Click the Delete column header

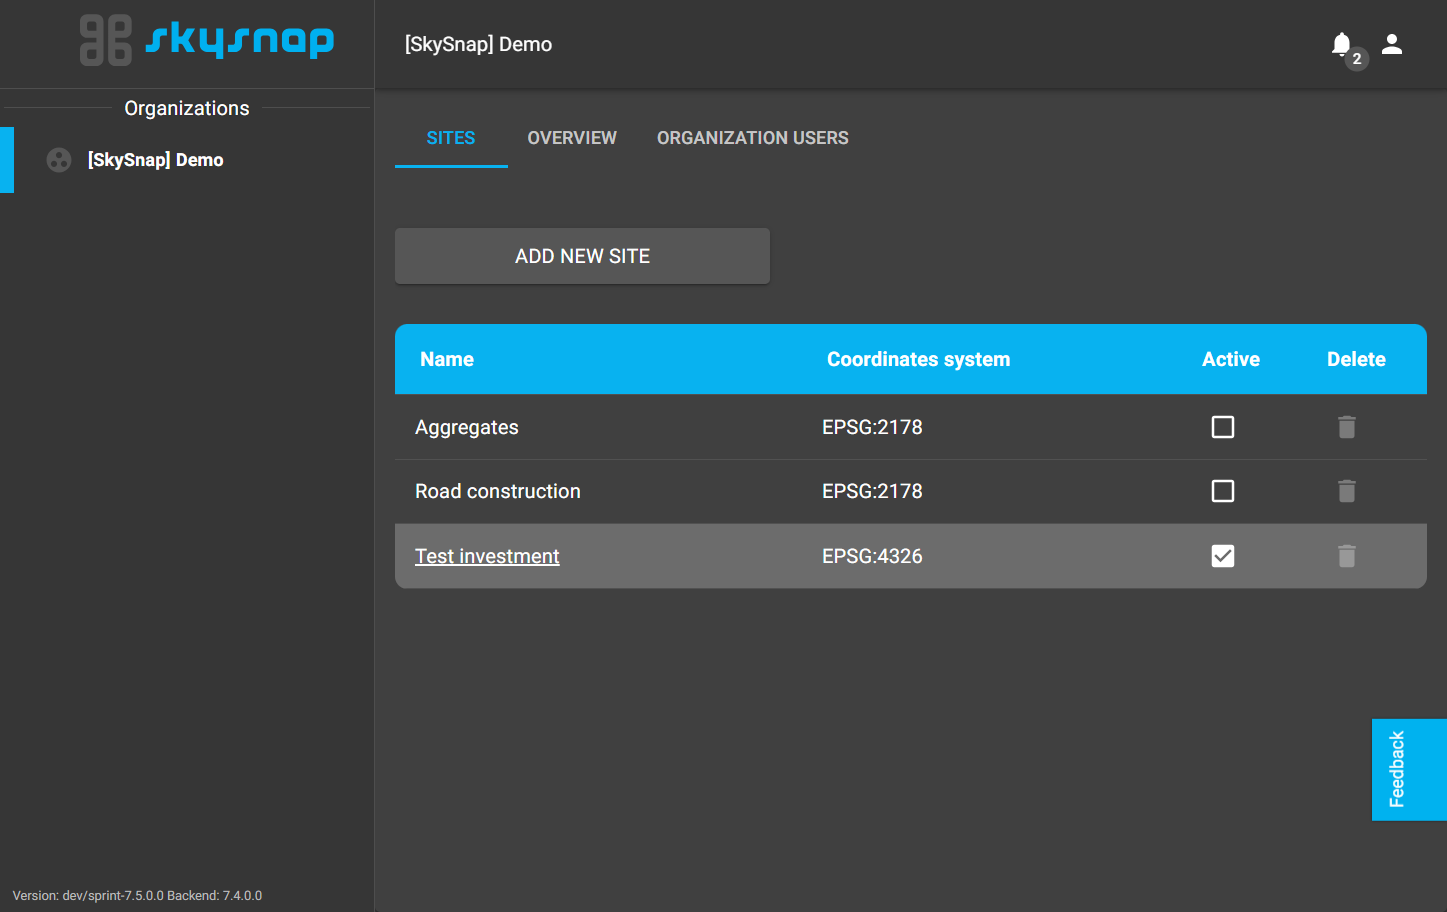[x=1356, y=359]
